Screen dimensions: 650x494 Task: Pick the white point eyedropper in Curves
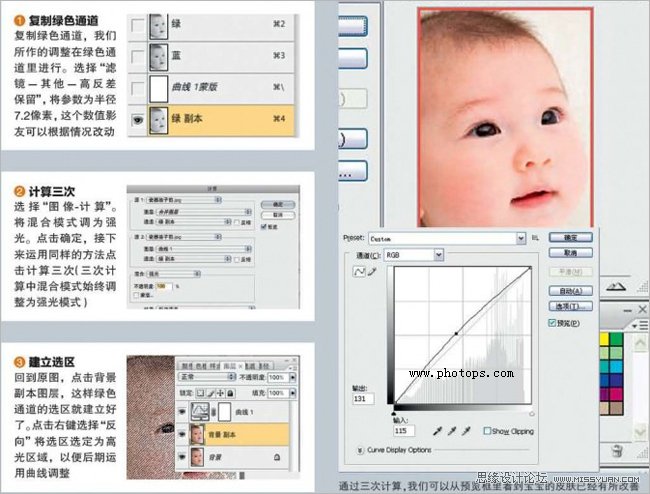click(x=466, y=431)
